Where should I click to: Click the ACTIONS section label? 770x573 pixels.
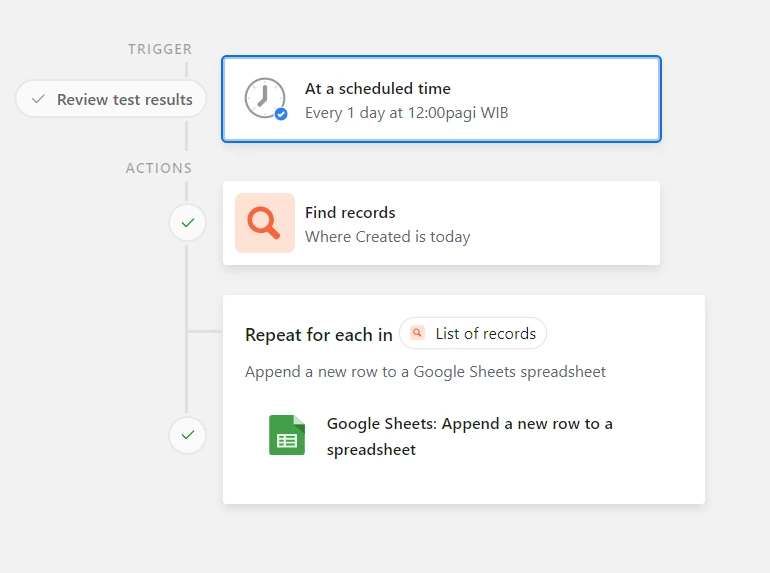(x=159, y=168)
